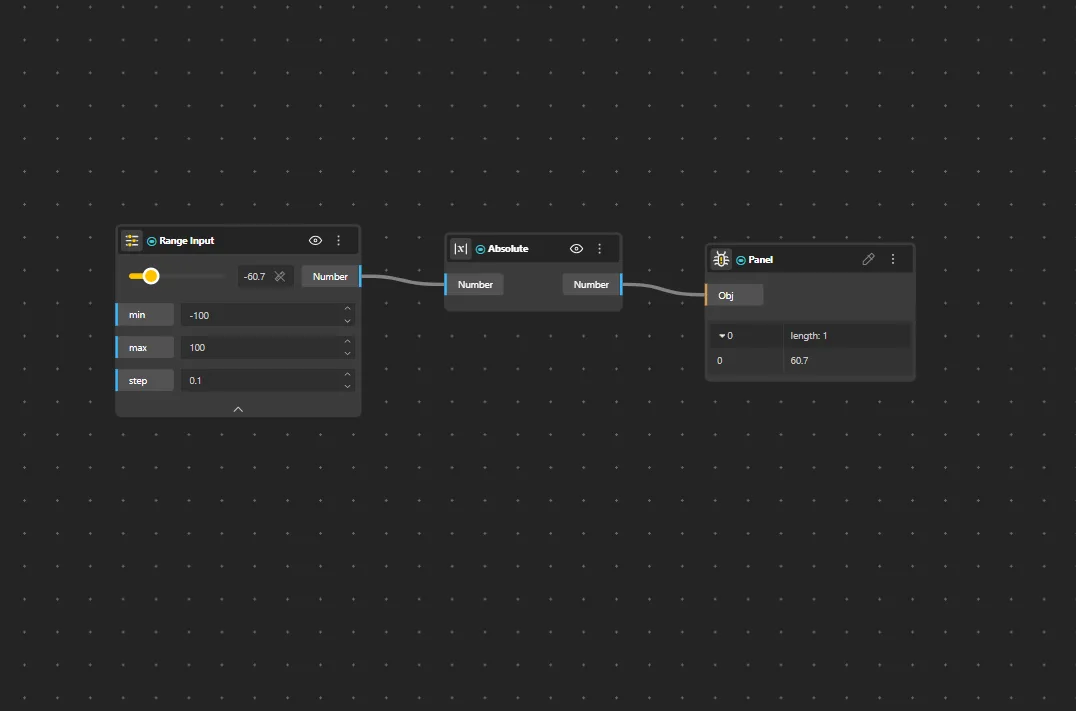Increment the step value stepper
The image size is (1076, 711).
tap(347, 374)
